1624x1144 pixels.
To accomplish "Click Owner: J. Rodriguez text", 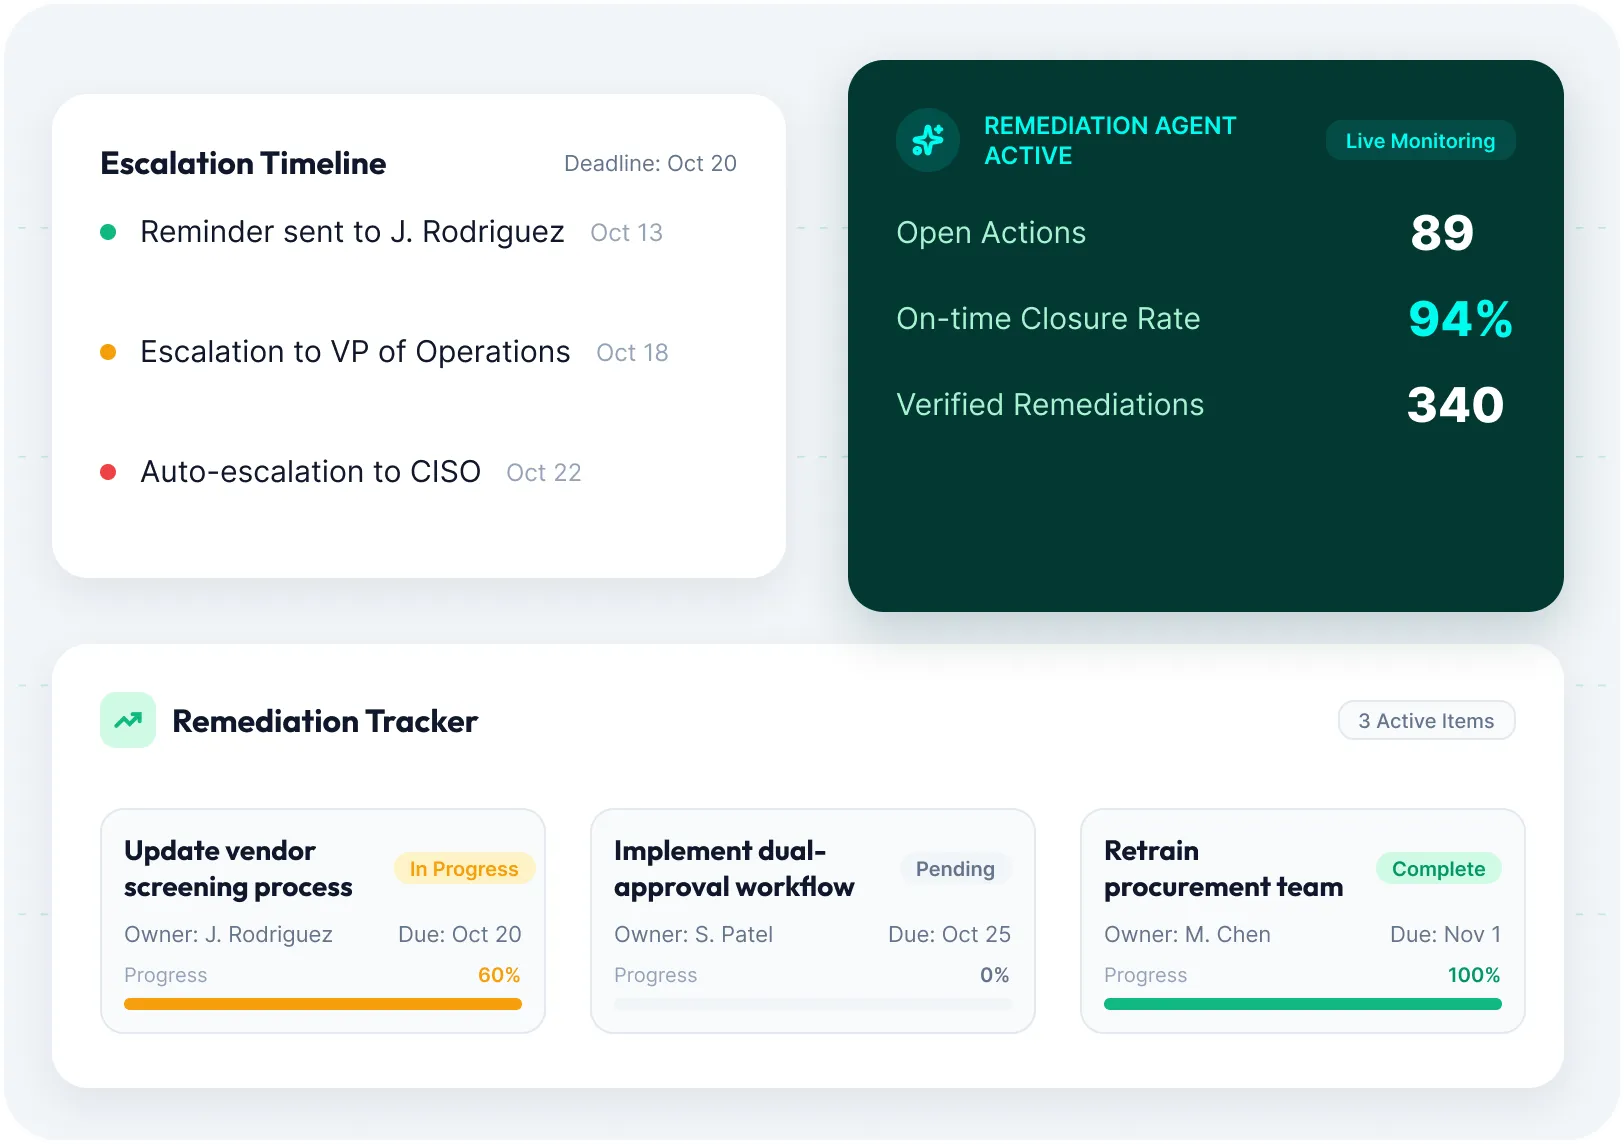I will 228,935.
